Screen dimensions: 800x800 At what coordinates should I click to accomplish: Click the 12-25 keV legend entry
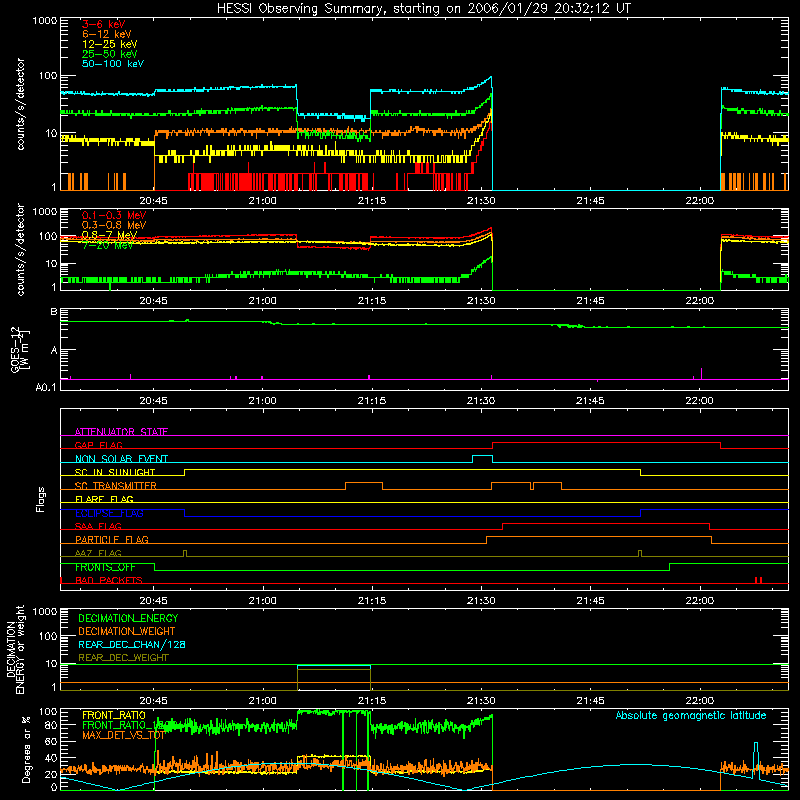(109, 44)
